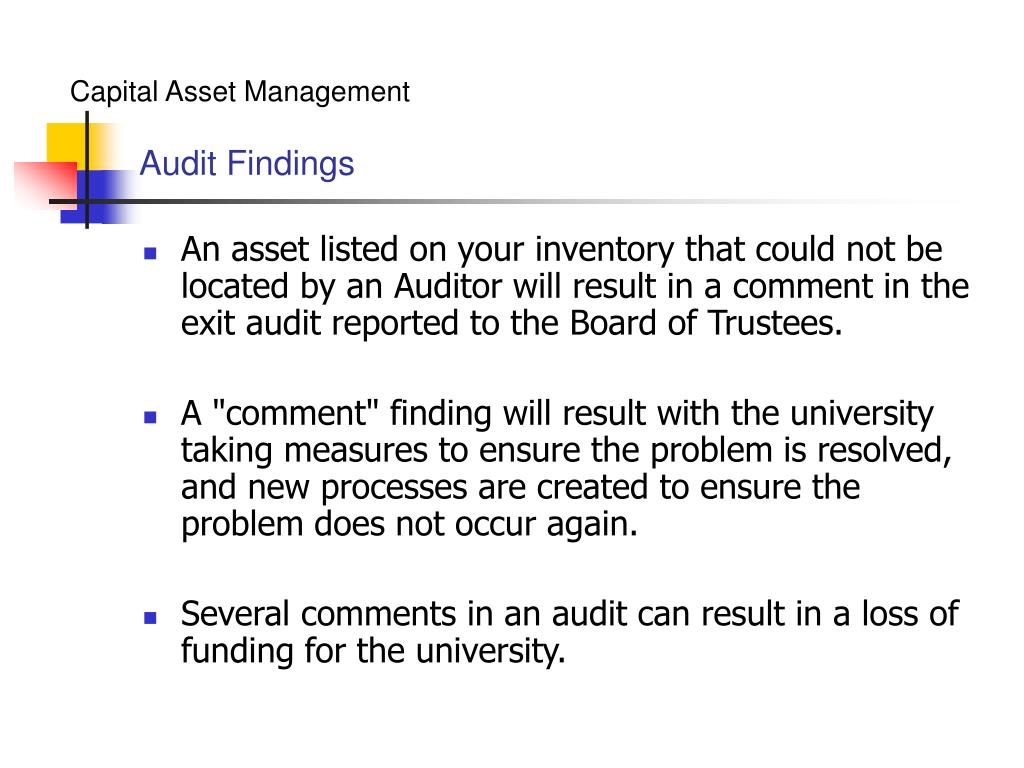Click the third blue bullet marker
This screenshot has width=1024, height=768.
pos(150,618)
